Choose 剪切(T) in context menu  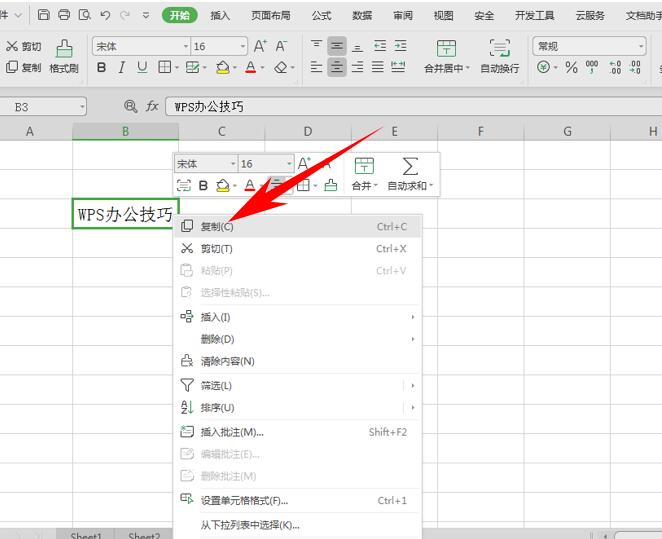point(298,249)
